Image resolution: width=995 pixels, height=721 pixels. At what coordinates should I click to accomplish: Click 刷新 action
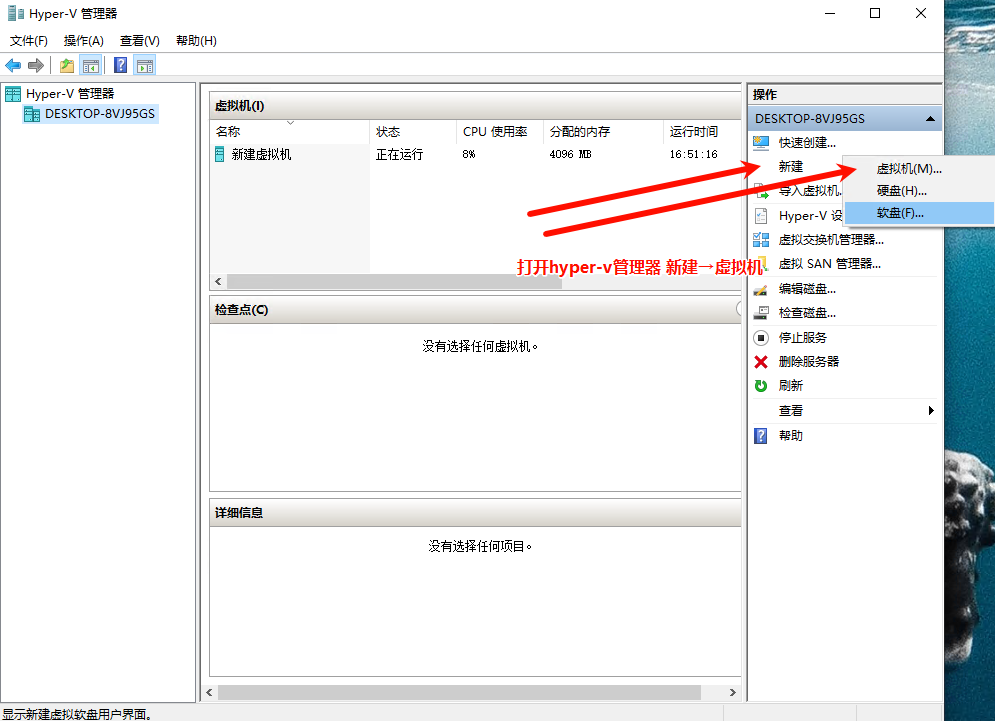pyautogui.click(x=791, y=386)
